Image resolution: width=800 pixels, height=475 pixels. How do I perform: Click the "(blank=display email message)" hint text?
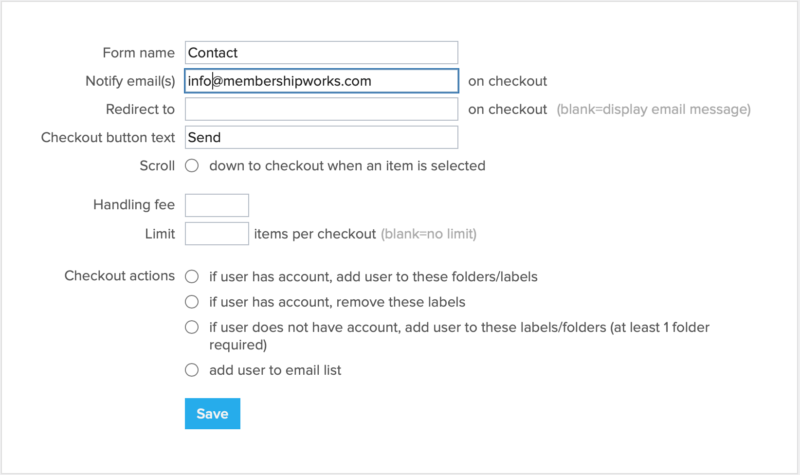point(653,109)
